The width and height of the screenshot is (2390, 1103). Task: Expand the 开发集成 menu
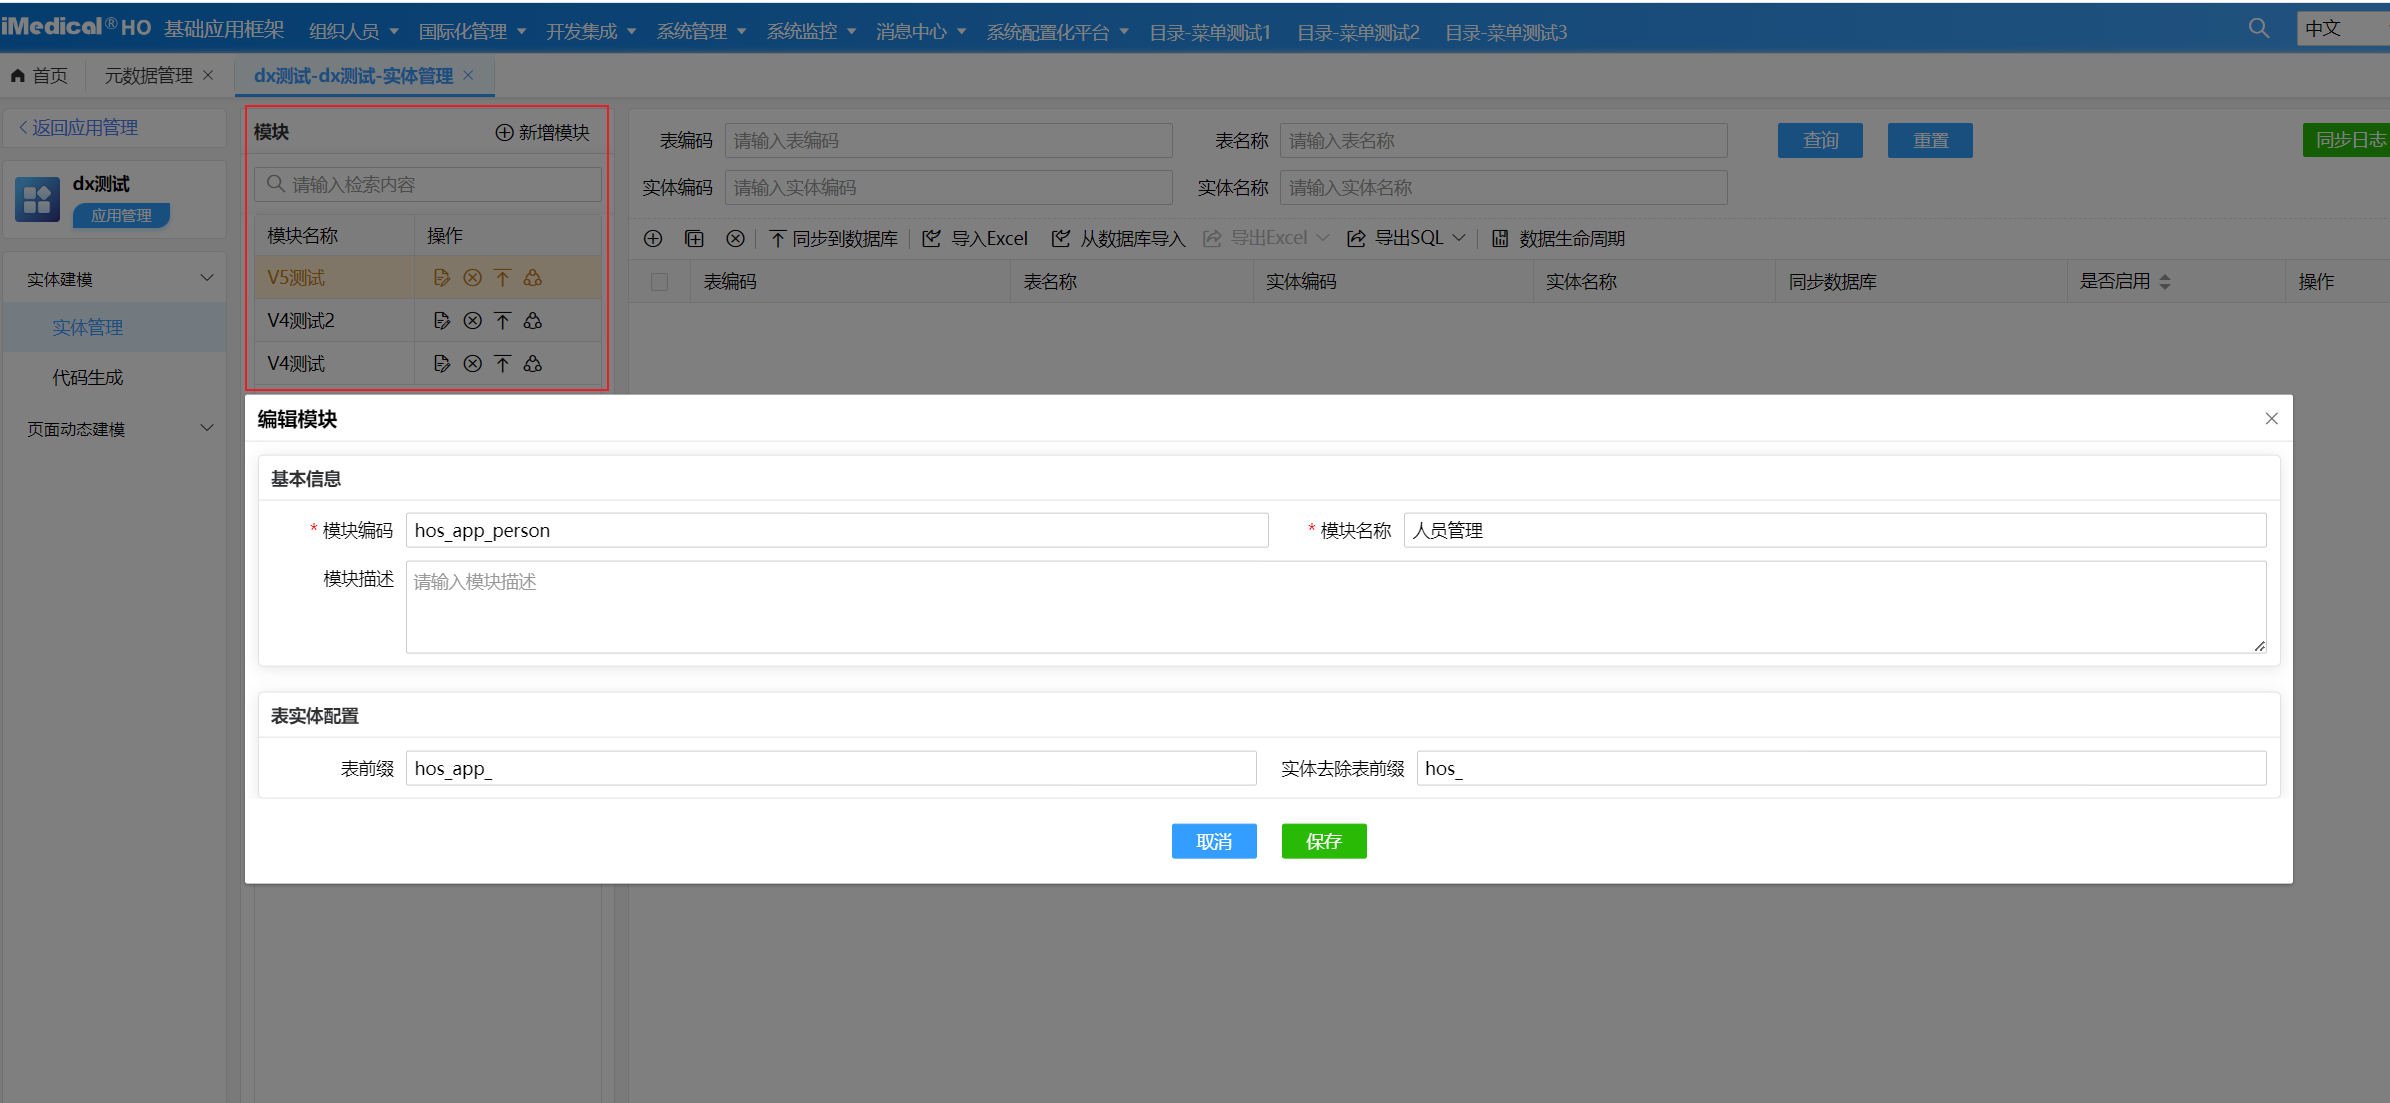[591, 32]
